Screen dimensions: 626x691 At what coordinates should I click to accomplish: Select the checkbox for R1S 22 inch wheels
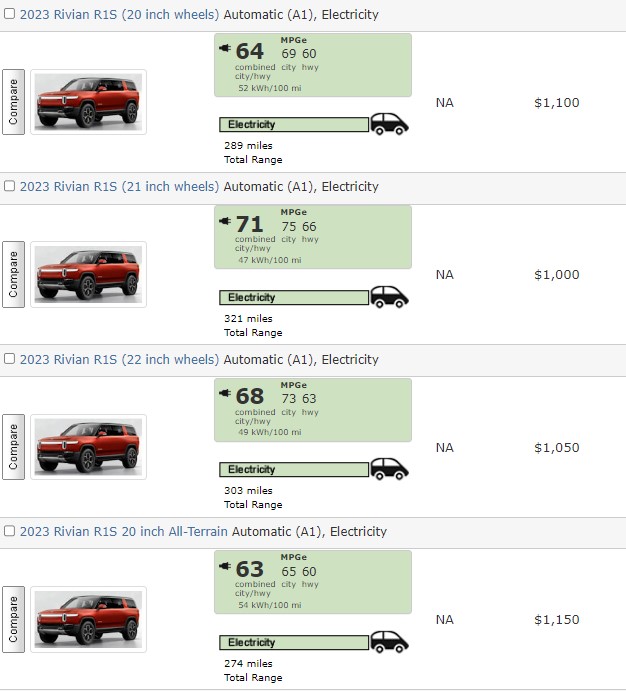point(10,359)
